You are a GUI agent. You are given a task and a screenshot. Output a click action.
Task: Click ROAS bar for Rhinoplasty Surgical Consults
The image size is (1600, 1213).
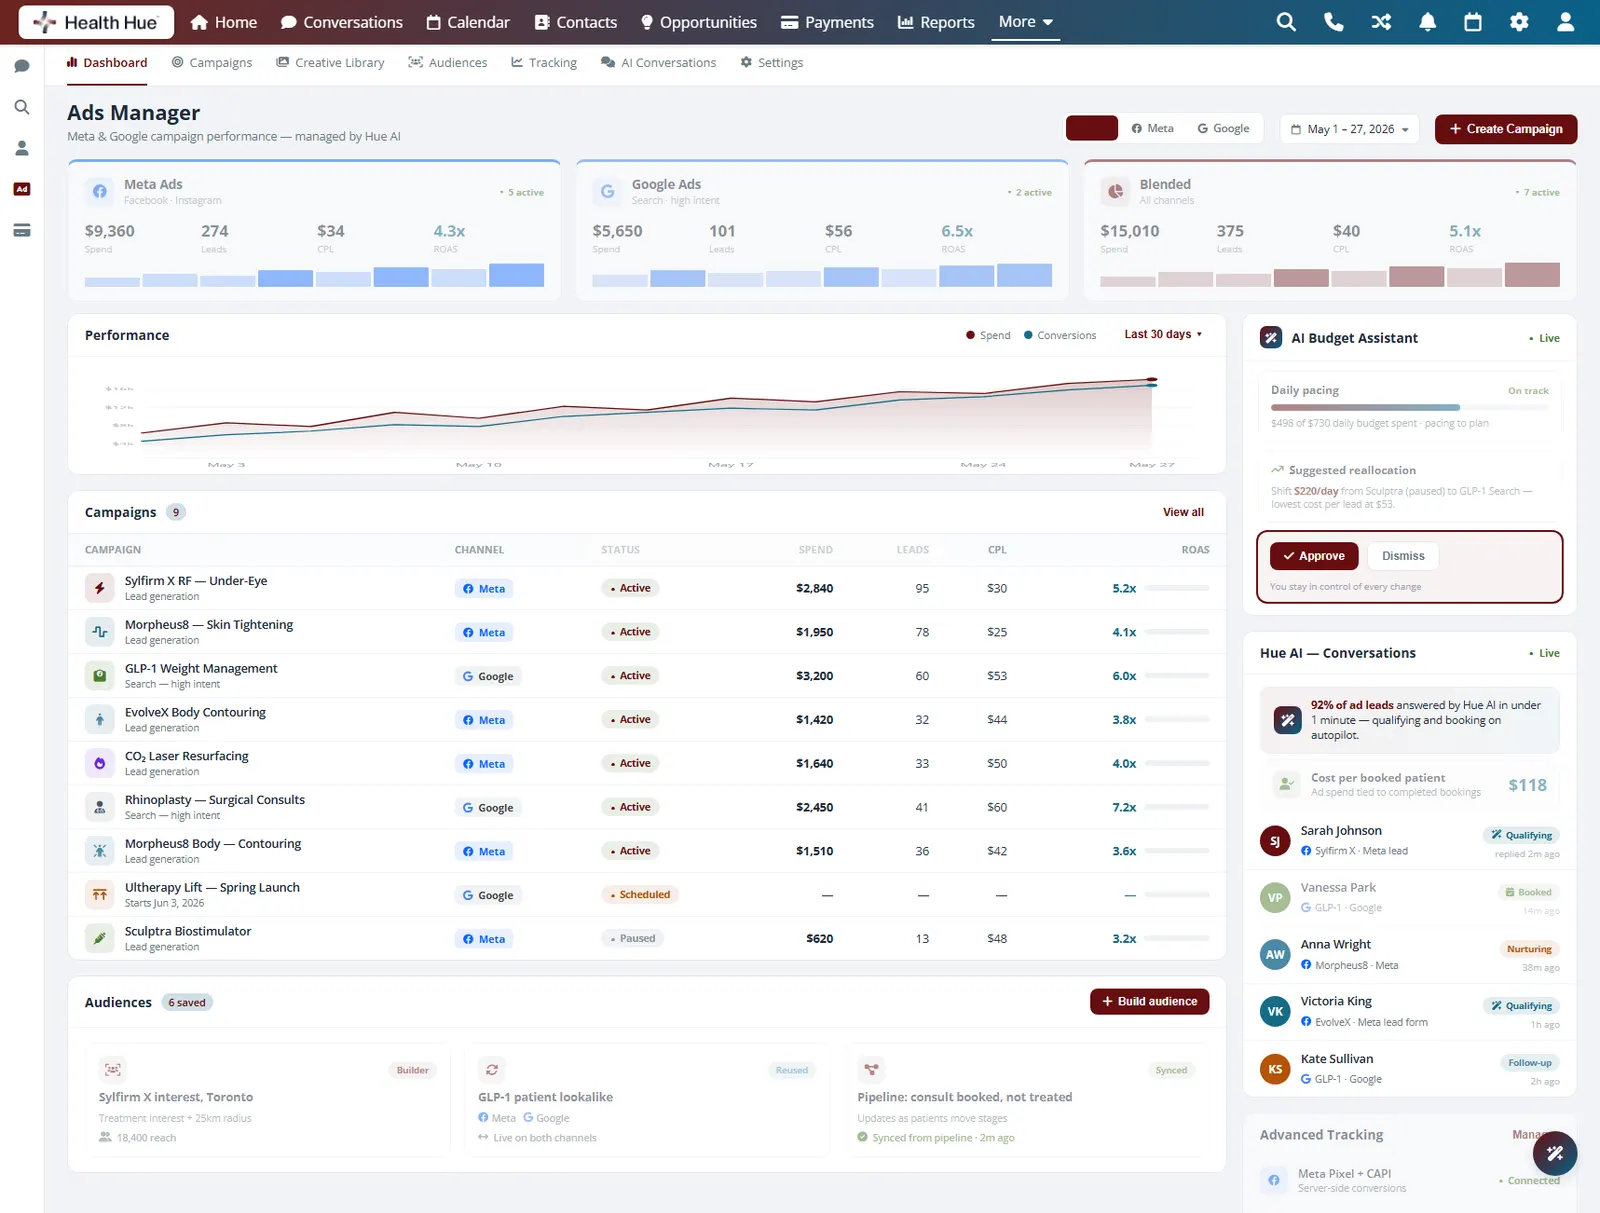(1177, 807)
